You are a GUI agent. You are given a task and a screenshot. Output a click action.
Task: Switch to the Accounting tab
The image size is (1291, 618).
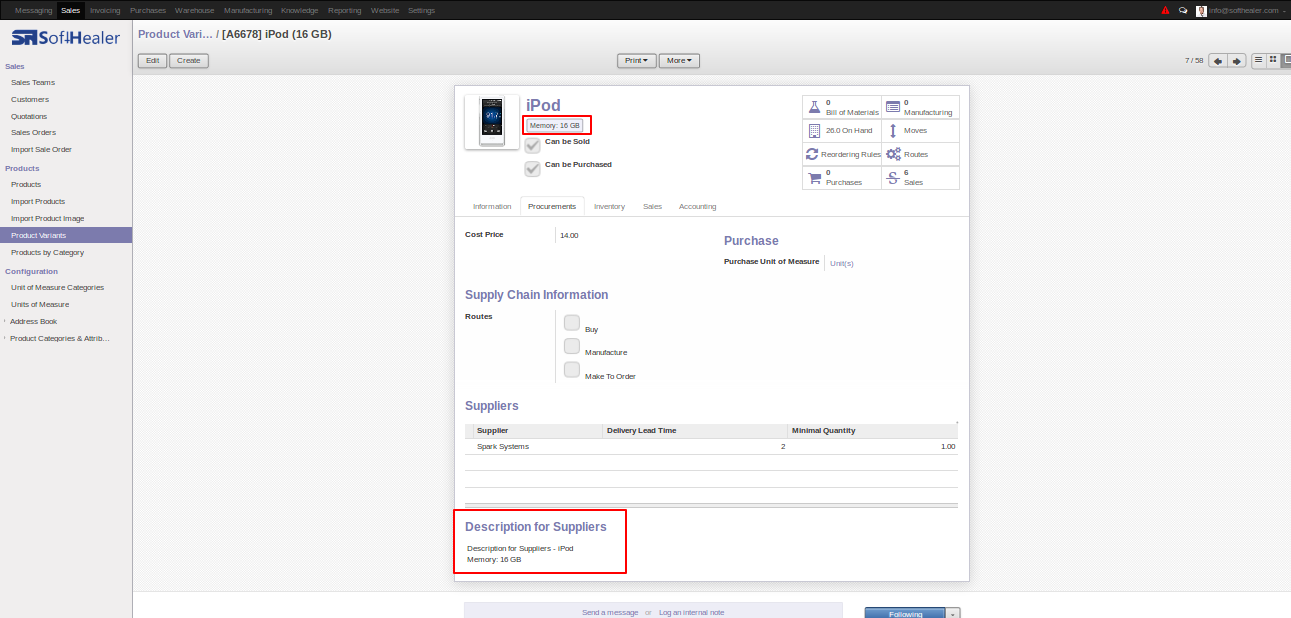[x=697, y=206]
